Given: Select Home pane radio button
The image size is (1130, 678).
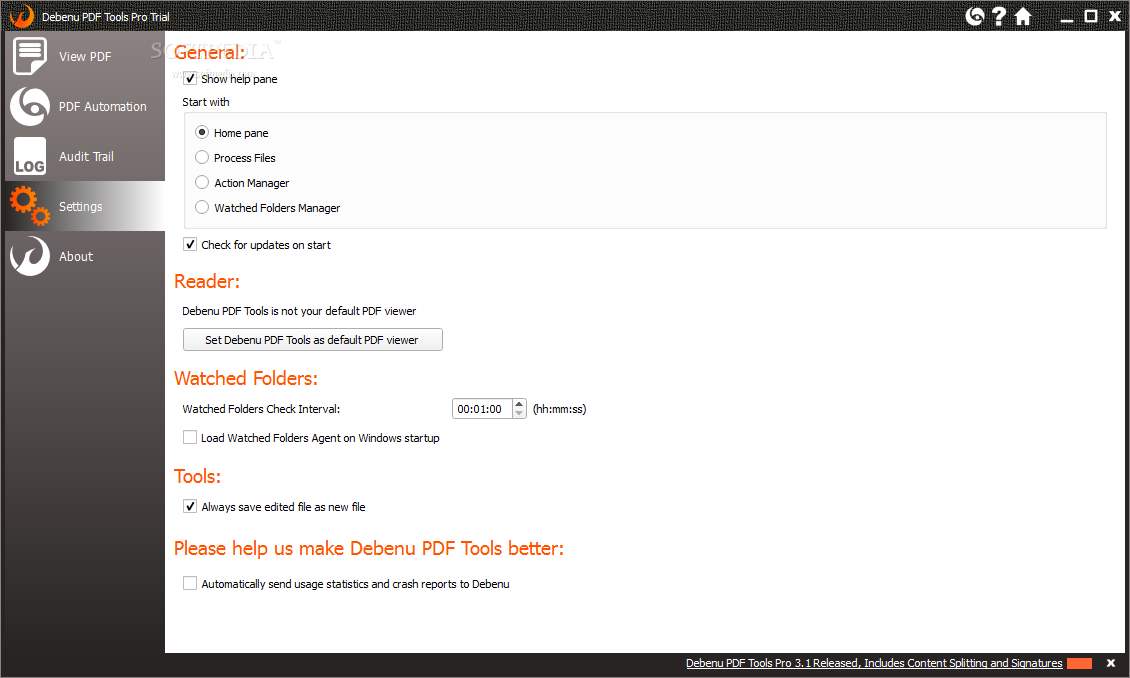Looking at the screenshot, I should point(202,133).
